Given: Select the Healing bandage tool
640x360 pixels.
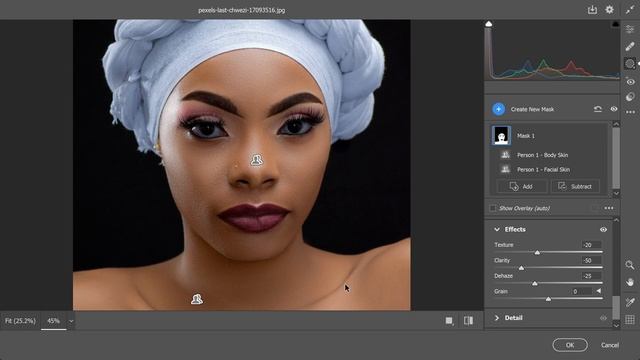Looking at the screenshot, I should 630,47.
